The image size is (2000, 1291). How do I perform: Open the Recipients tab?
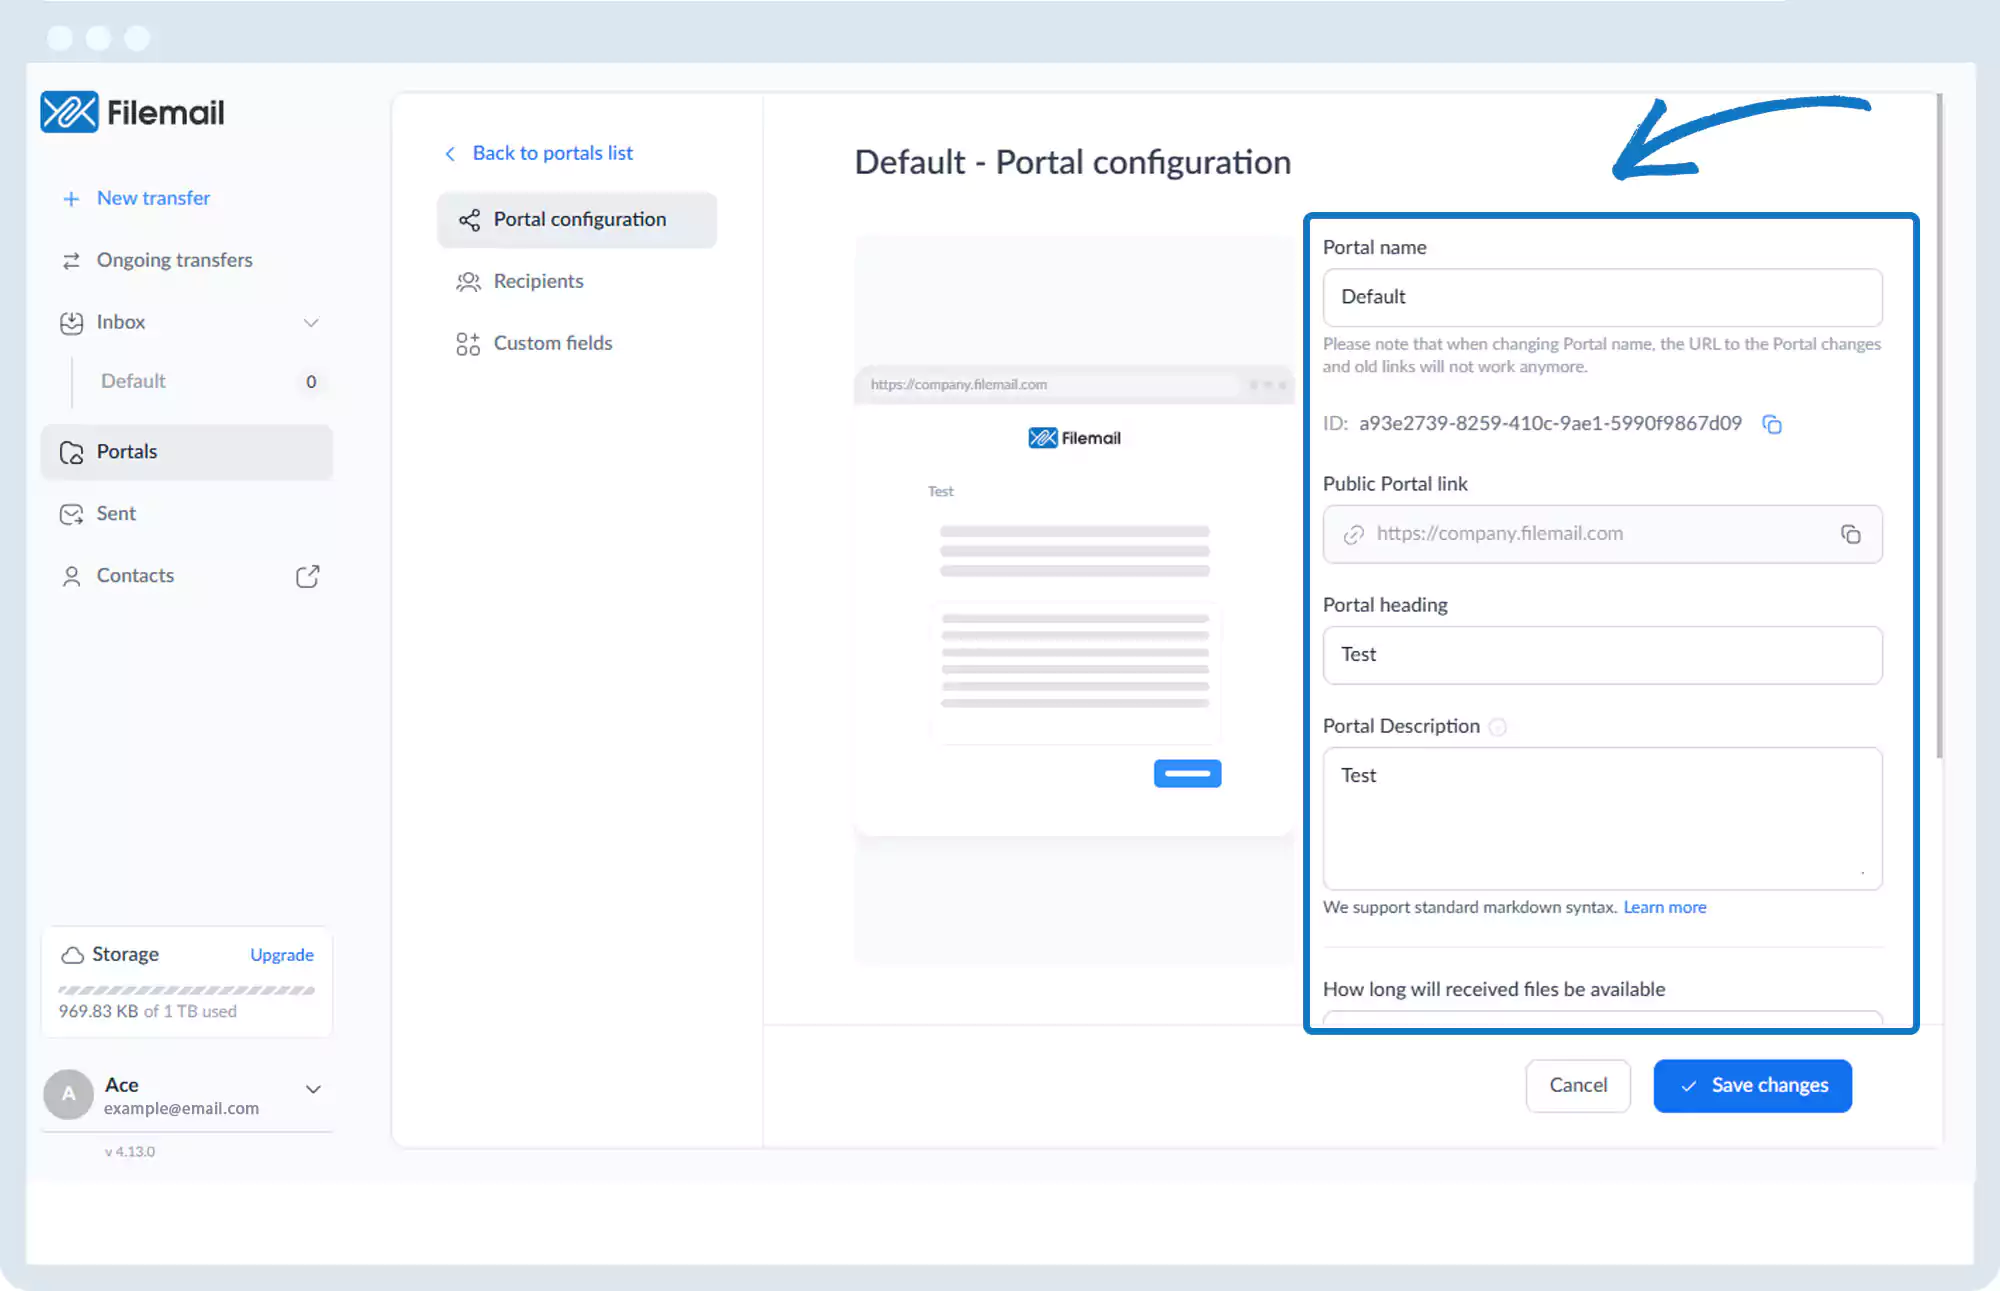click(x=538, y=282)
